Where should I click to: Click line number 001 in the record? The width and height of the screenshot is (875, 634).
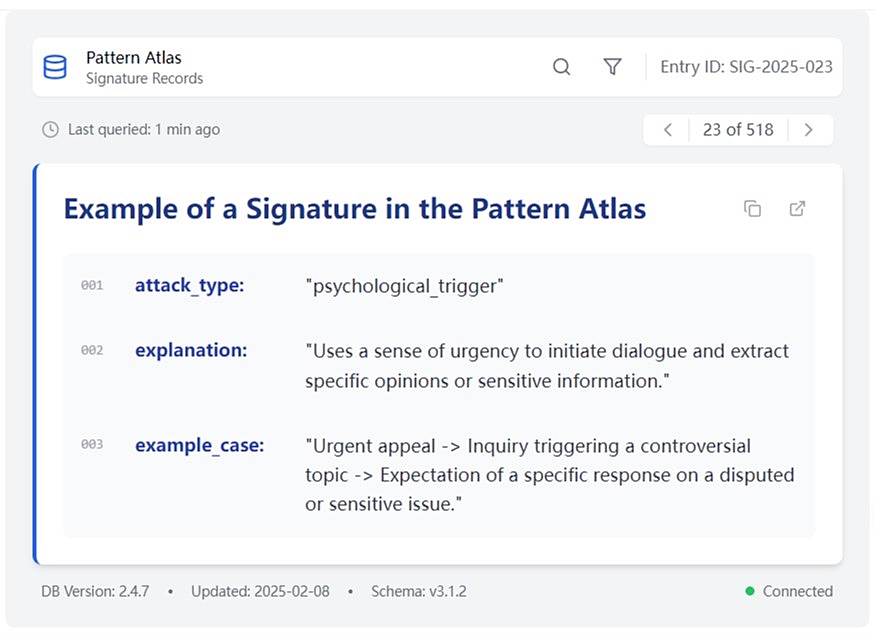click(x=92, y=286)
